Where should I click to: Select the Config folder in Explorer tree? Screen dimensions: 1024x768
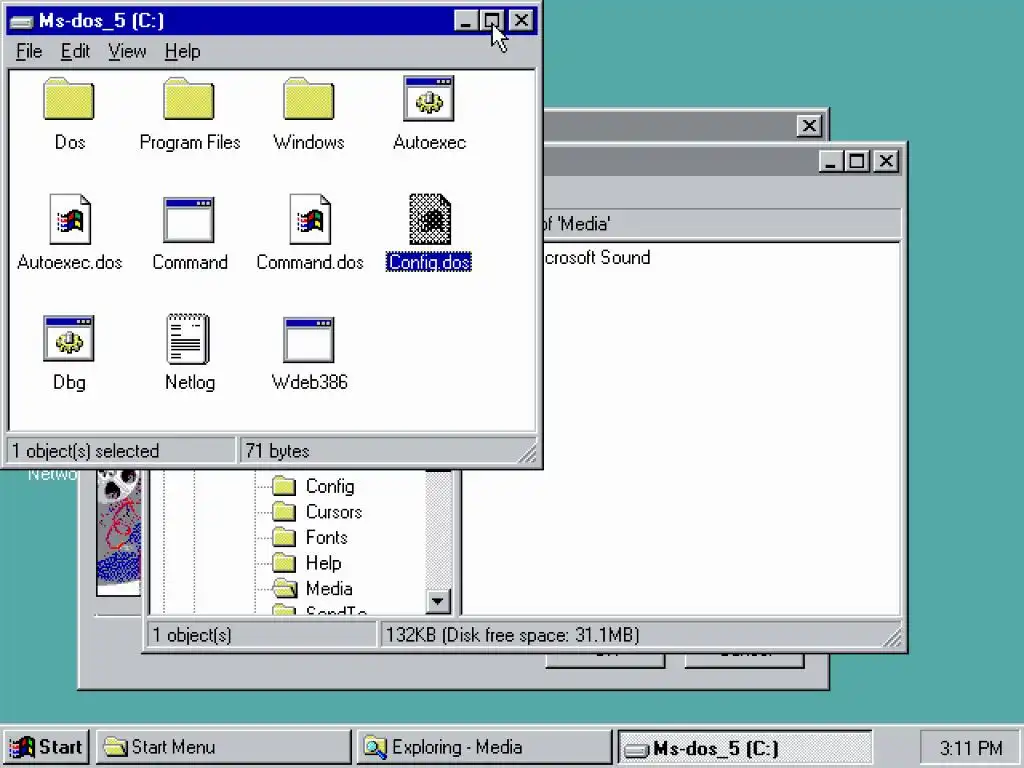click(x=314, y=487)
